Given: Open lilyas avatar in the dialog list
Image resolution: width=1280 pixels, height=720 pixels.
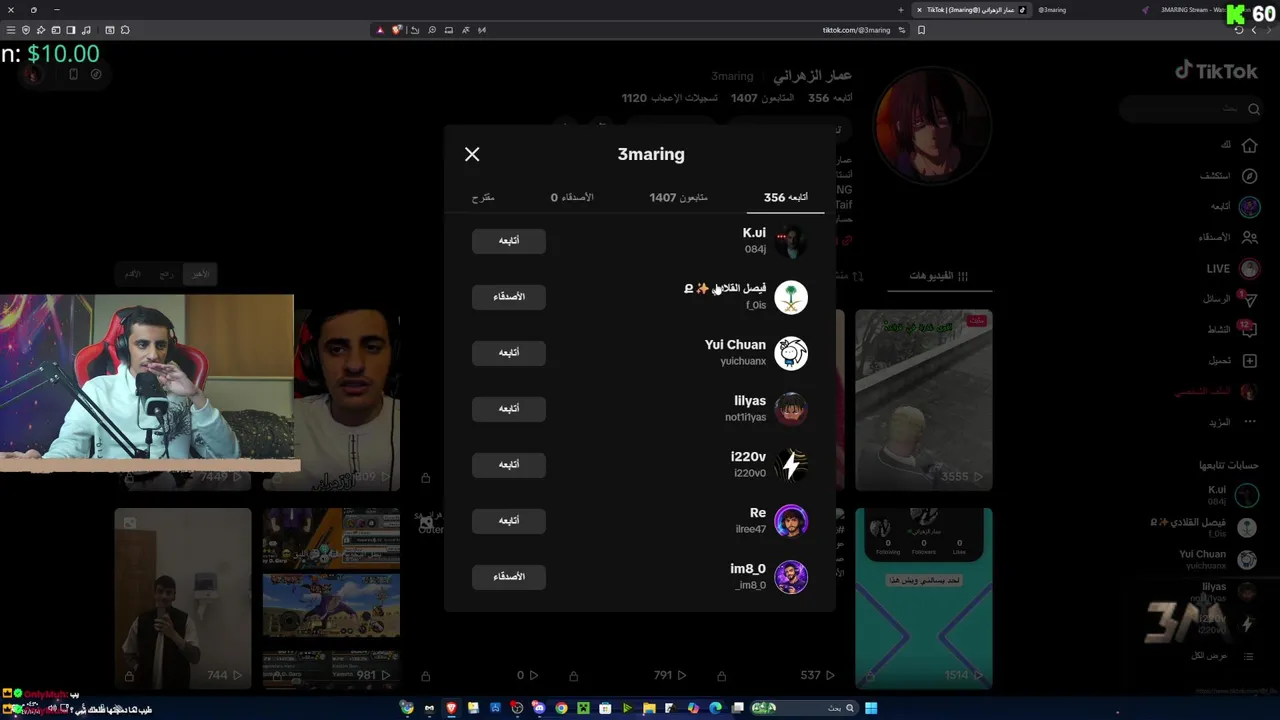Looking at the screenshot, I should 791,409.
